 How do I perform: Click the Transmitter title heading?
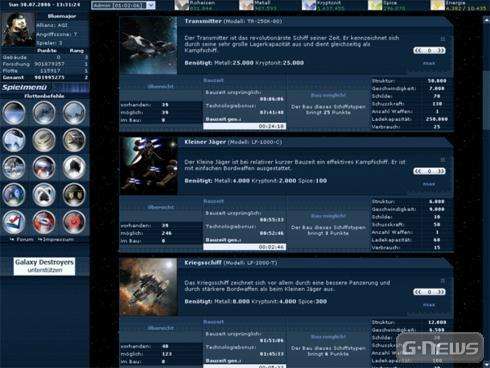coord(233,21)
